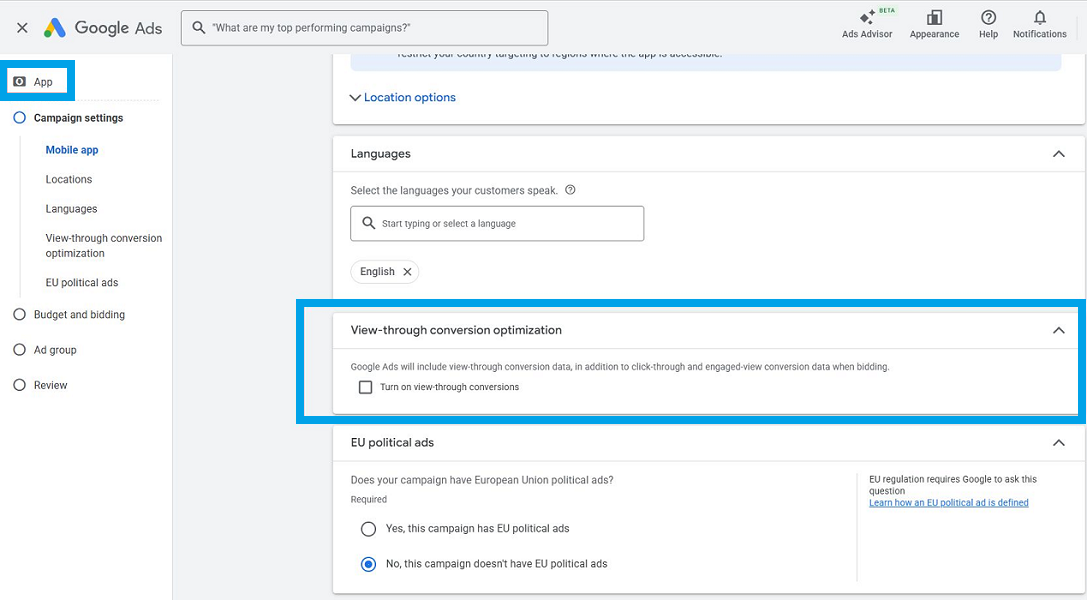Open the Appearance settings icon
The height and width of the screenshot is (600, 1087).
[934, 19]
